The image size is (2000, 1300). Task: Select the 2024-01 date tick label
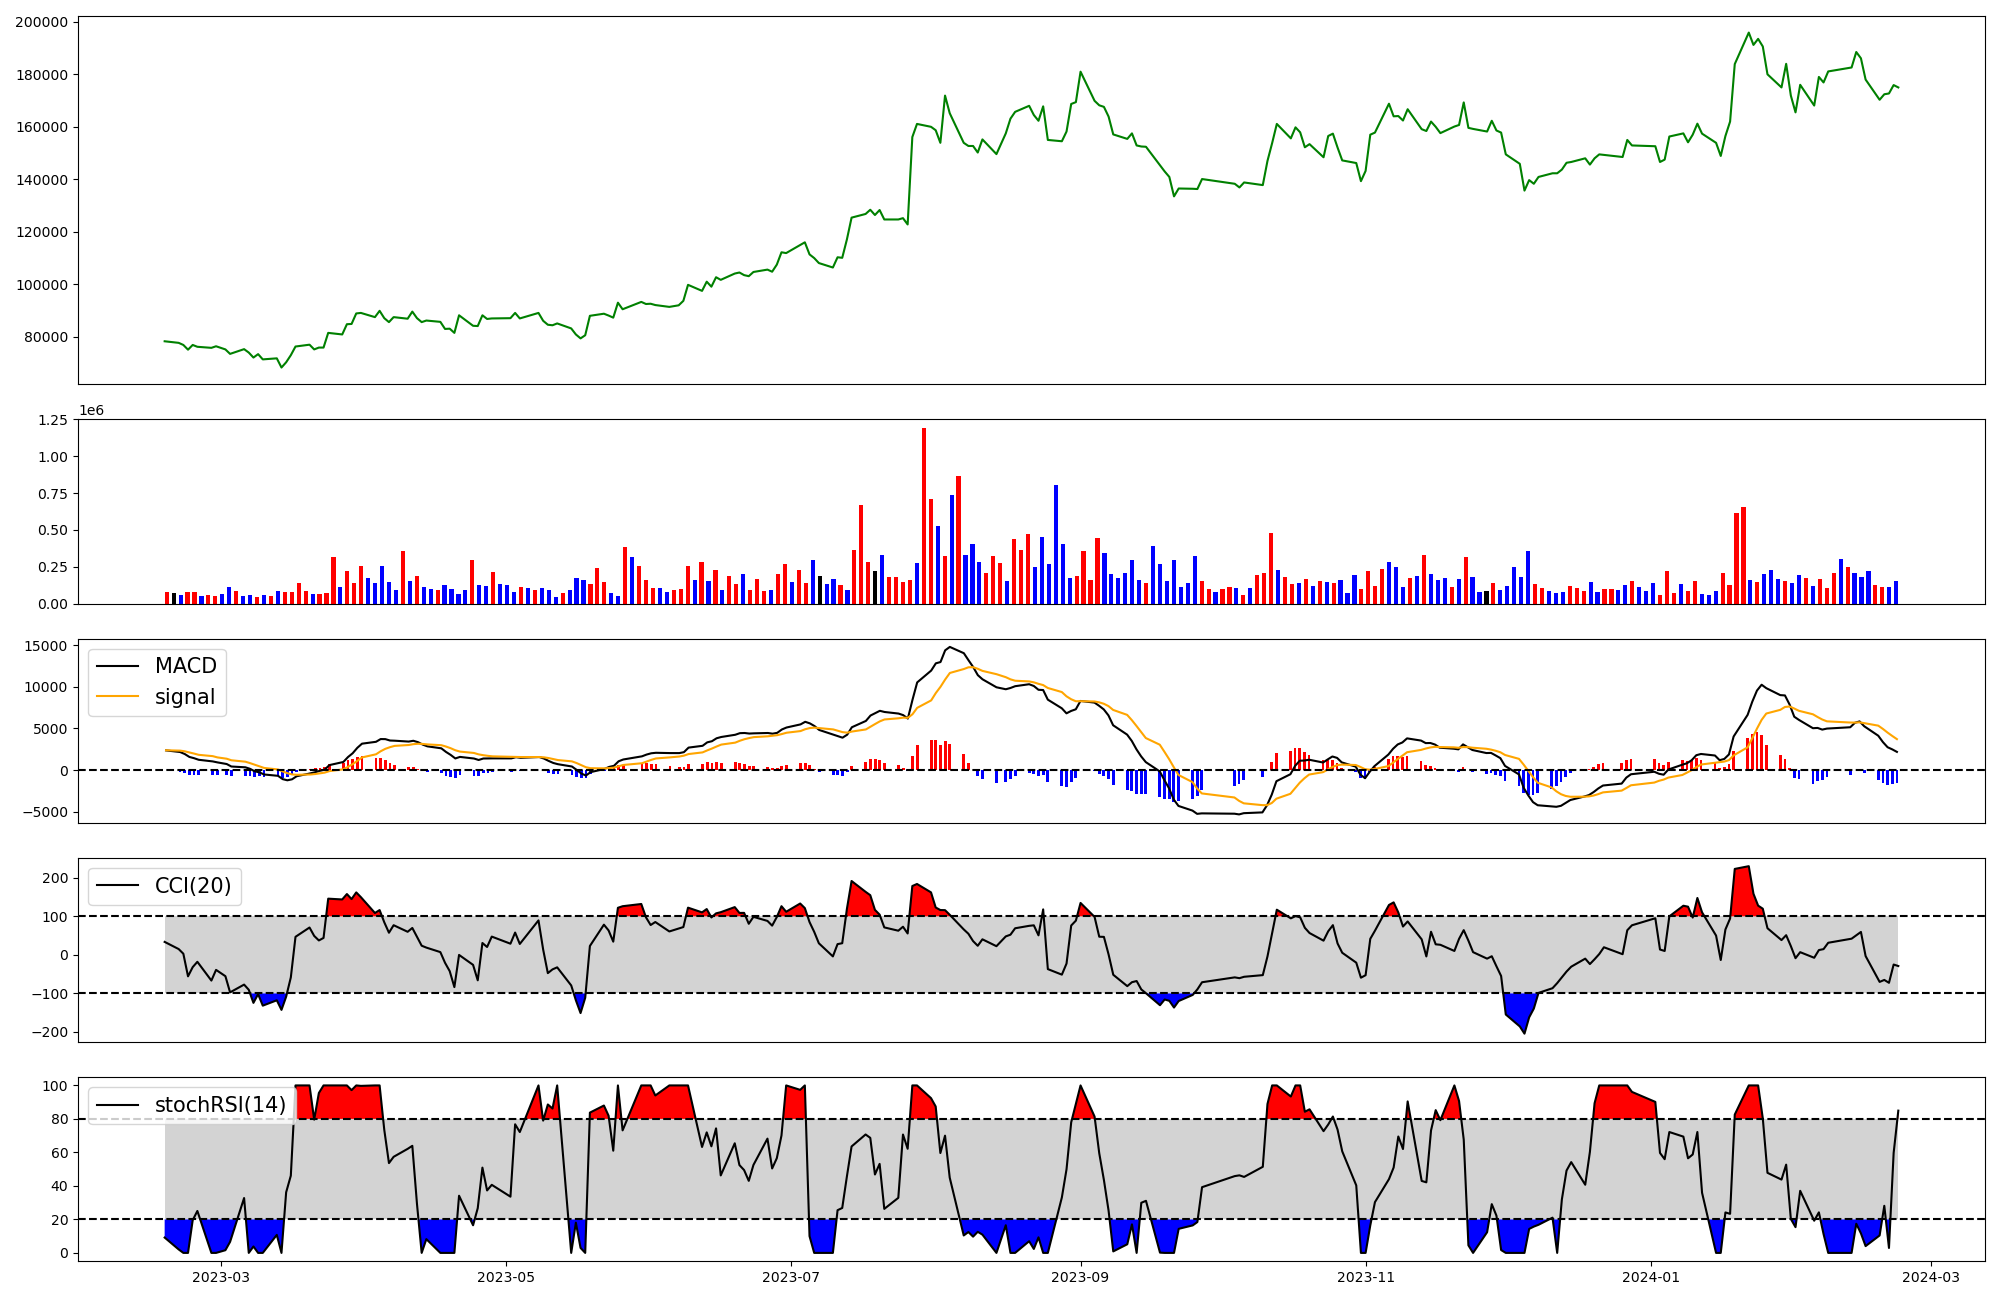[1651, 1276]
